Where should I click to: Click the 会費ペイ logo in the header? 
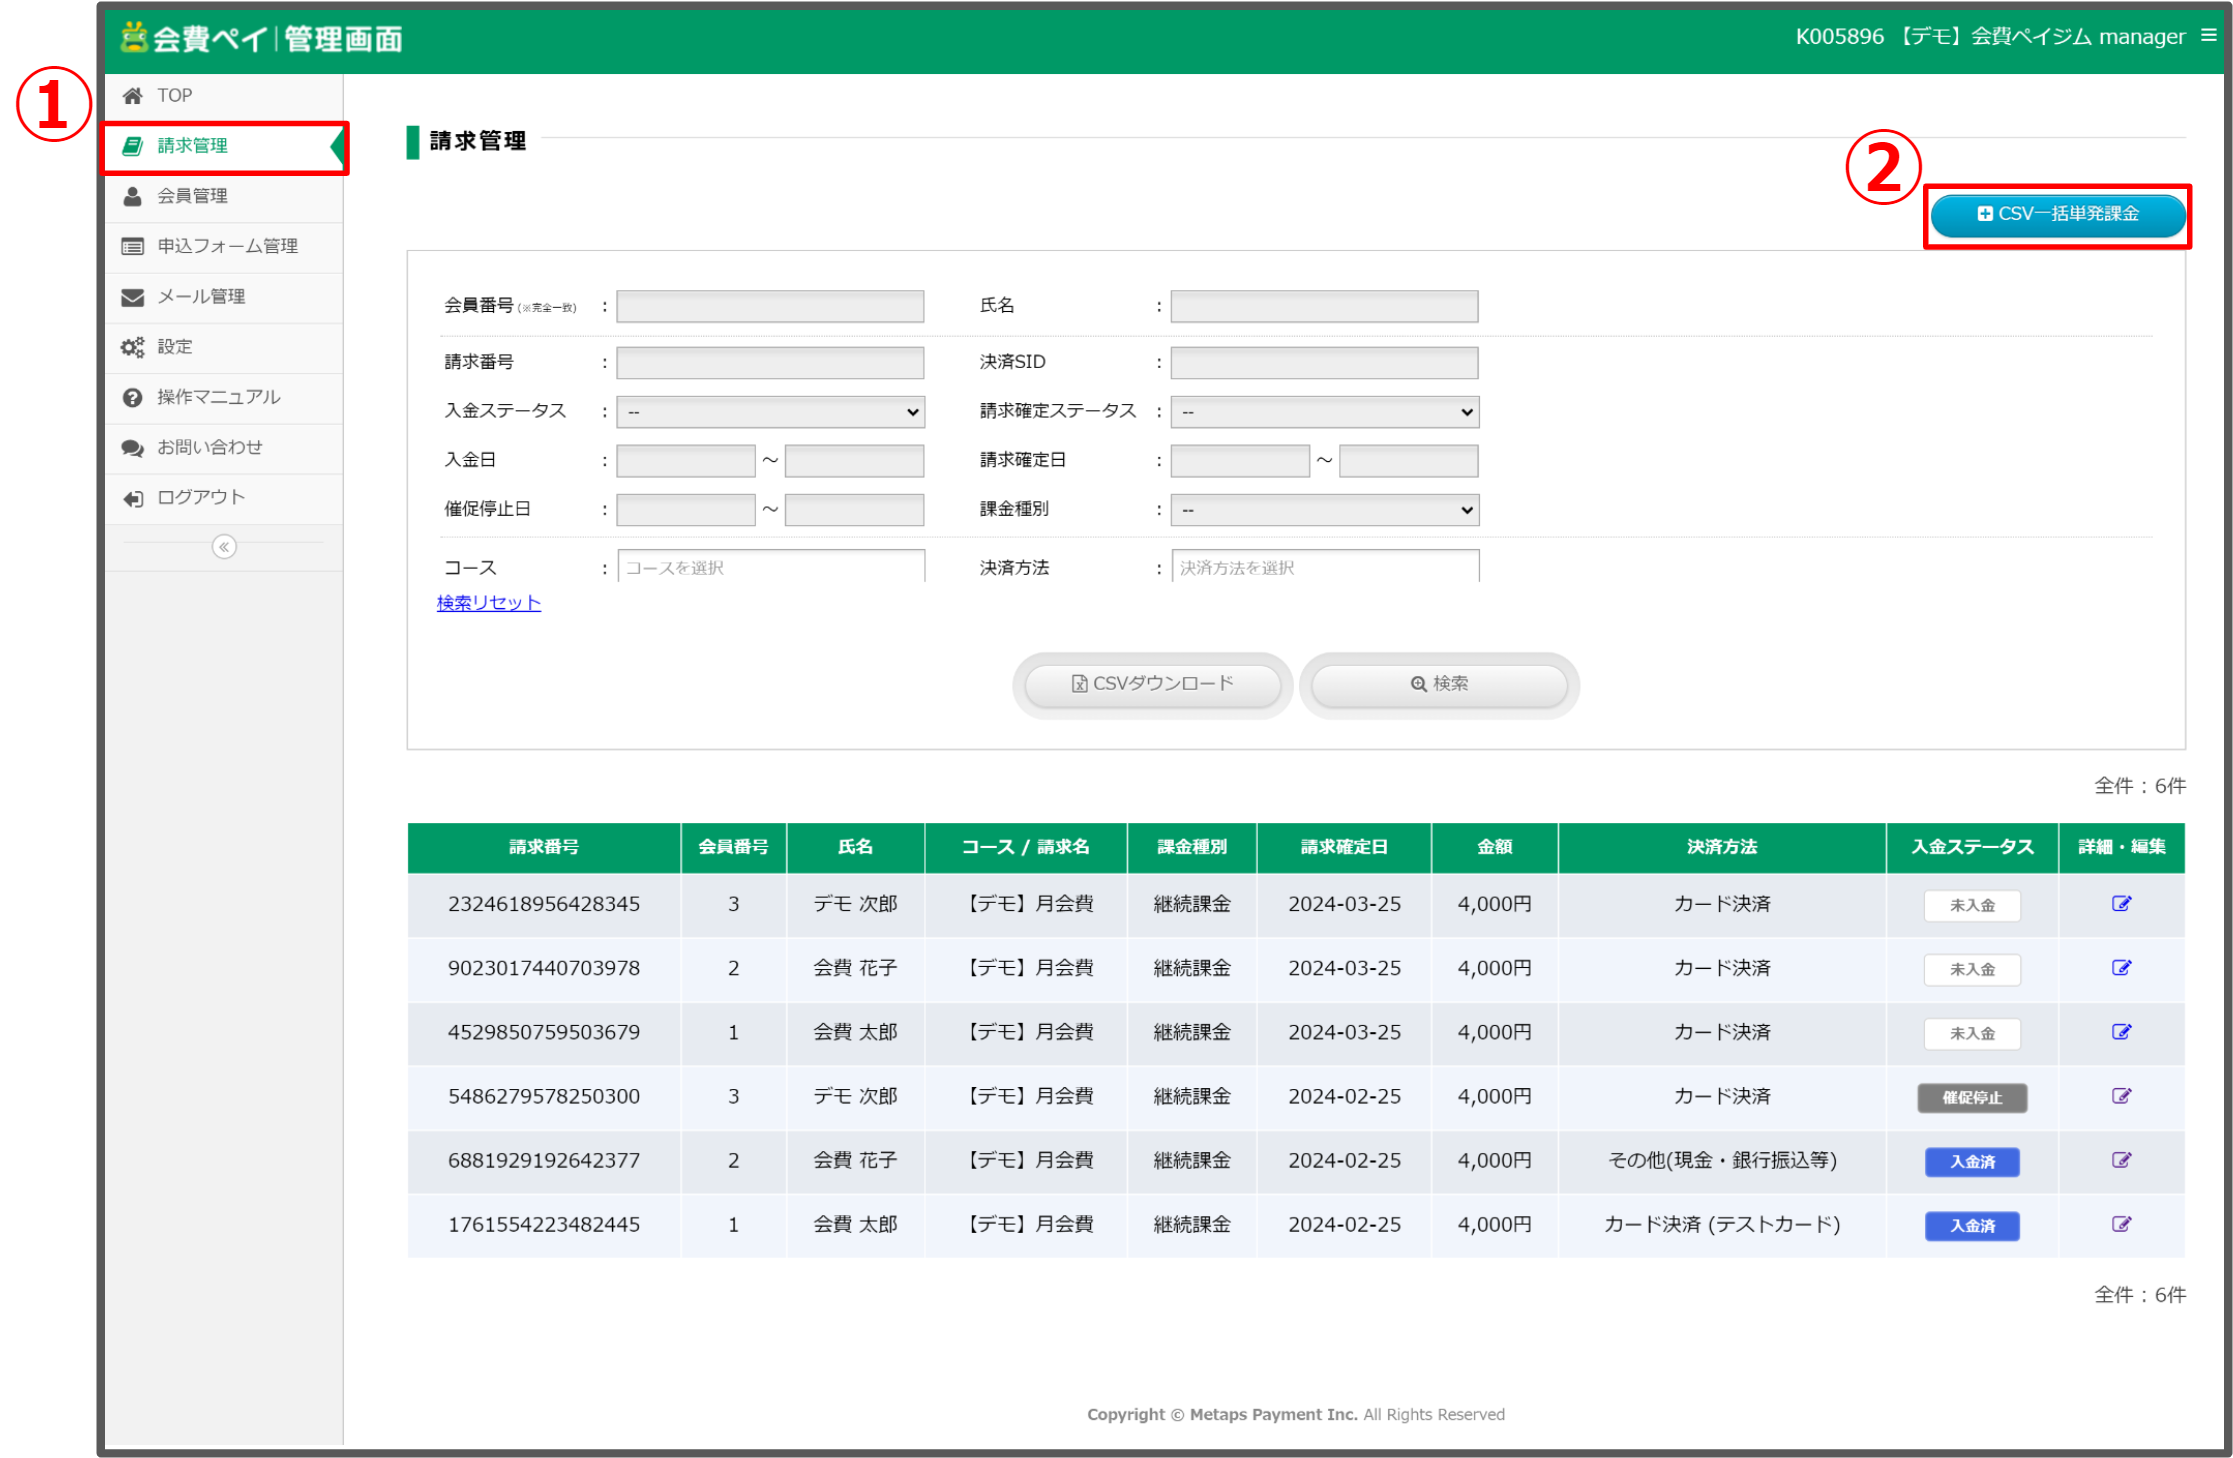coord(261,38)
